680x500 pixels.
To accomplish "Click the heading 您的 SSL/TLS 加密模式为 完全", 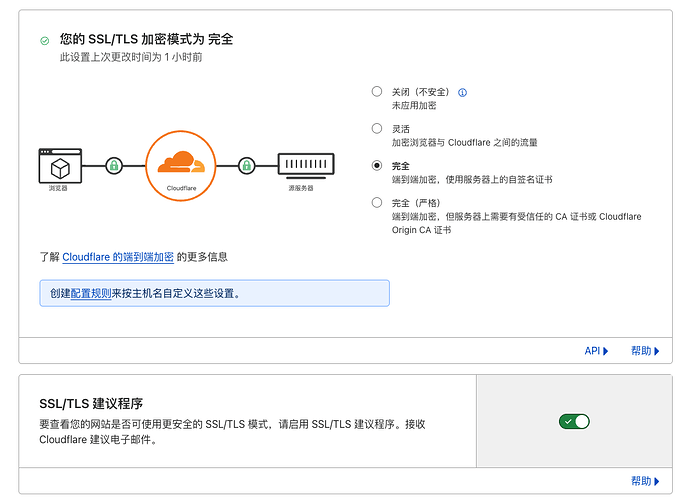I will pos(147,39).
